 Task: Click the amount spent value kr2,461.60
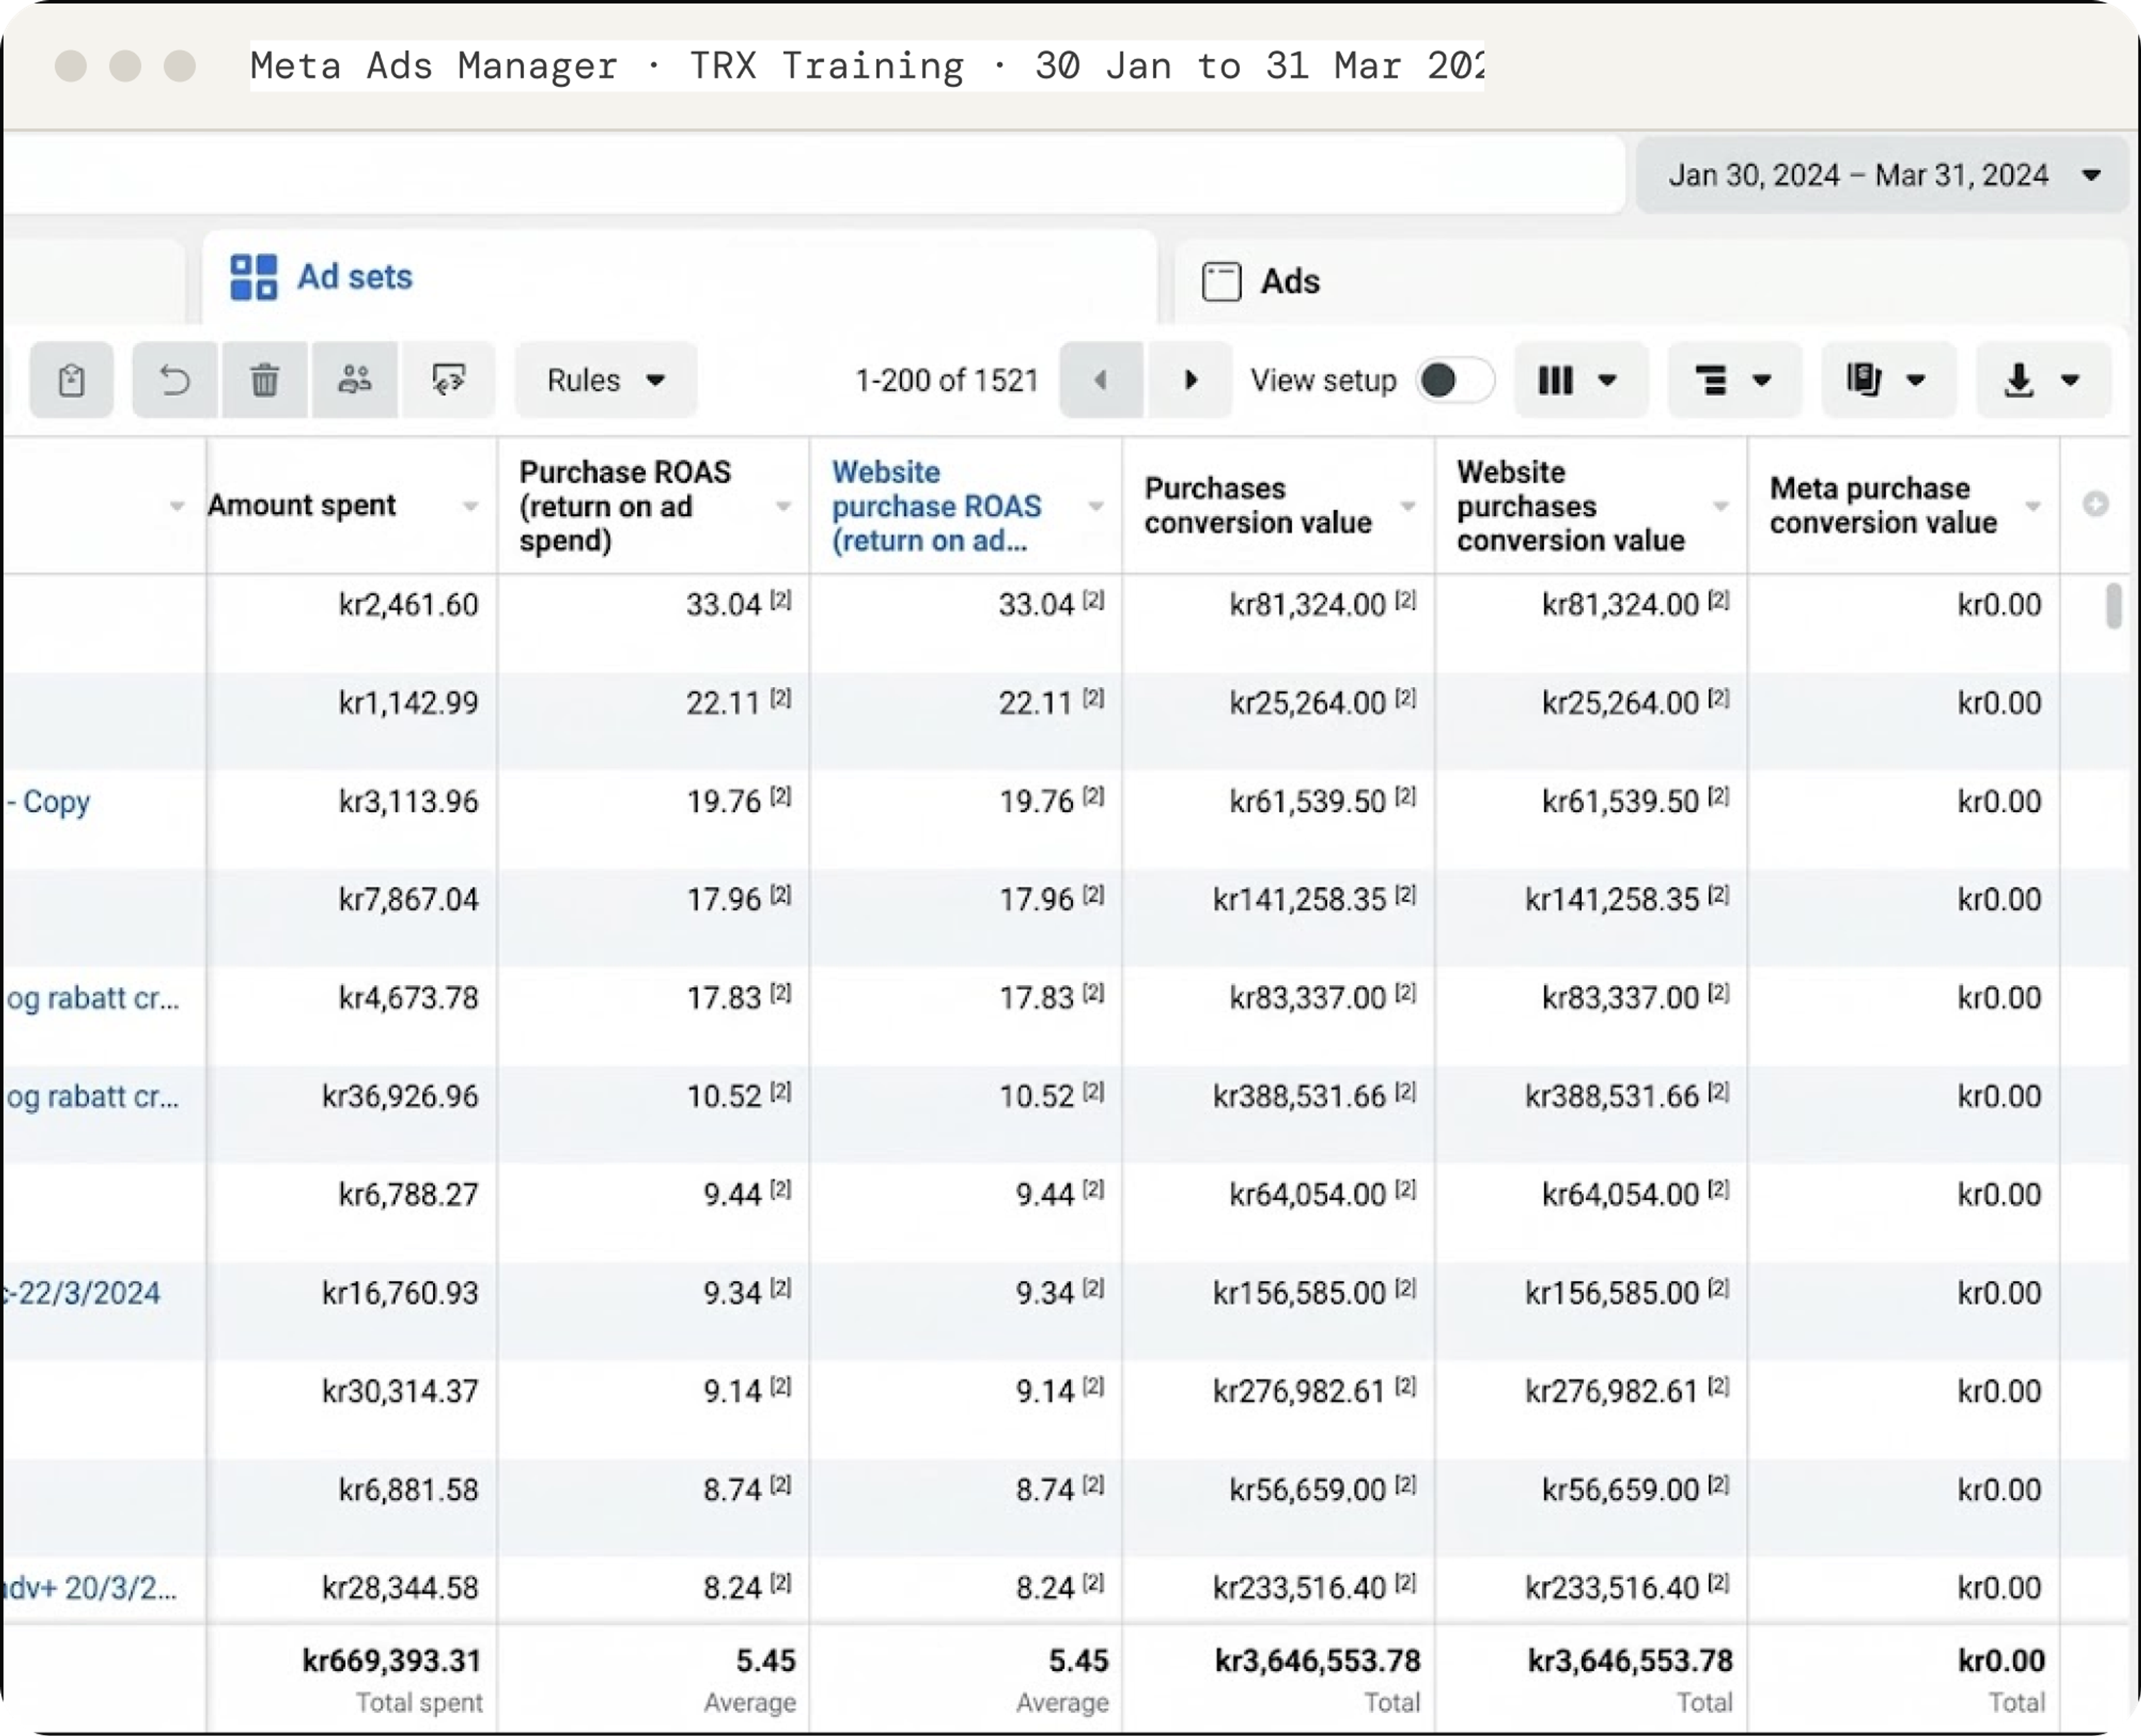409,605
